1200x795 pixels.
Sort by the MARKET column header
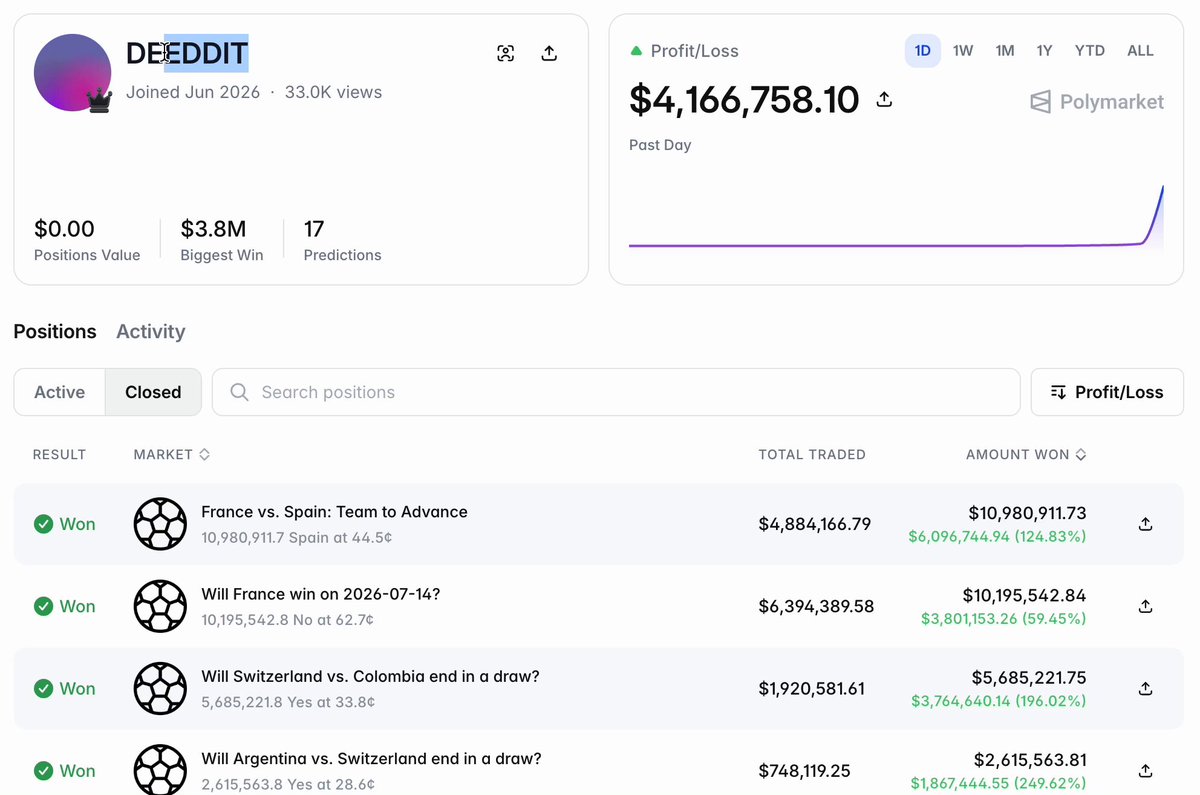172,454
